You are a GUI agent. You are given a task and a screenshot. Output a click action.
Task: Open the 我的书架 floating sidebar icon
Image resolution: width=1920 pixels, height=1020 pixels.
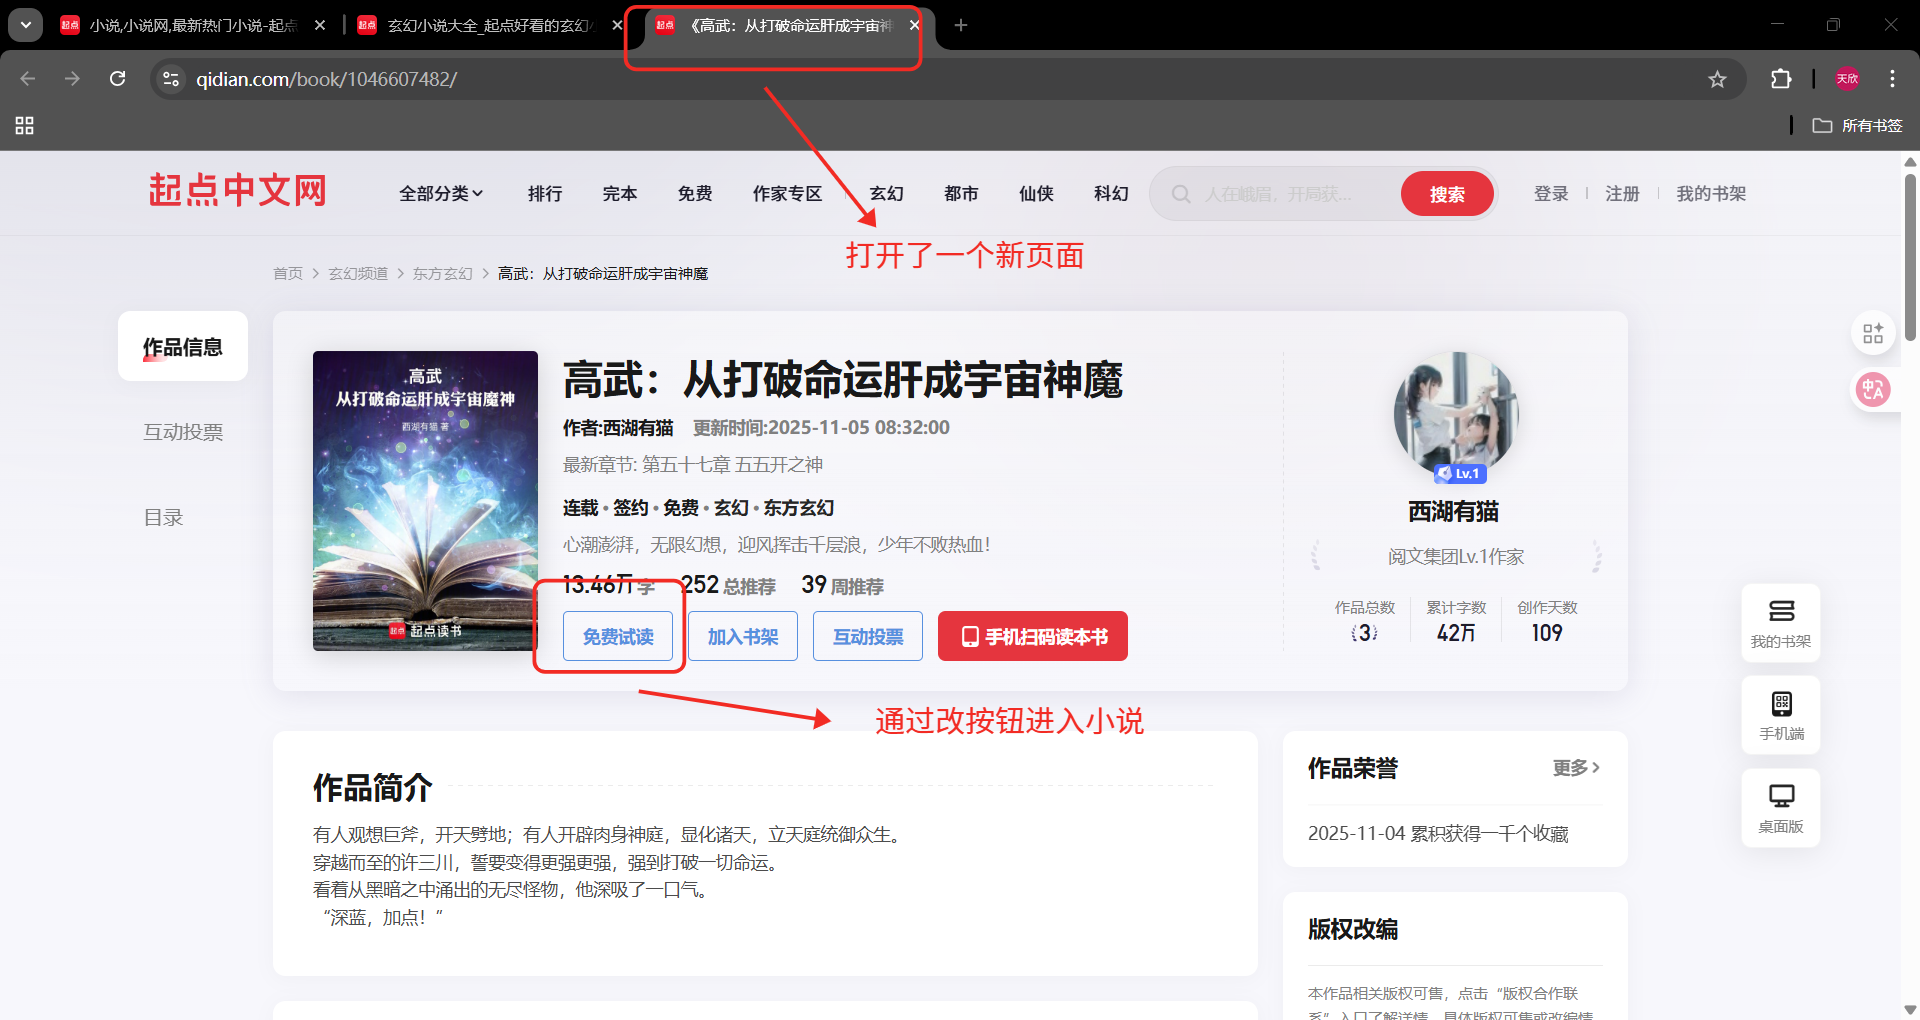click(x=1781, y=623)
